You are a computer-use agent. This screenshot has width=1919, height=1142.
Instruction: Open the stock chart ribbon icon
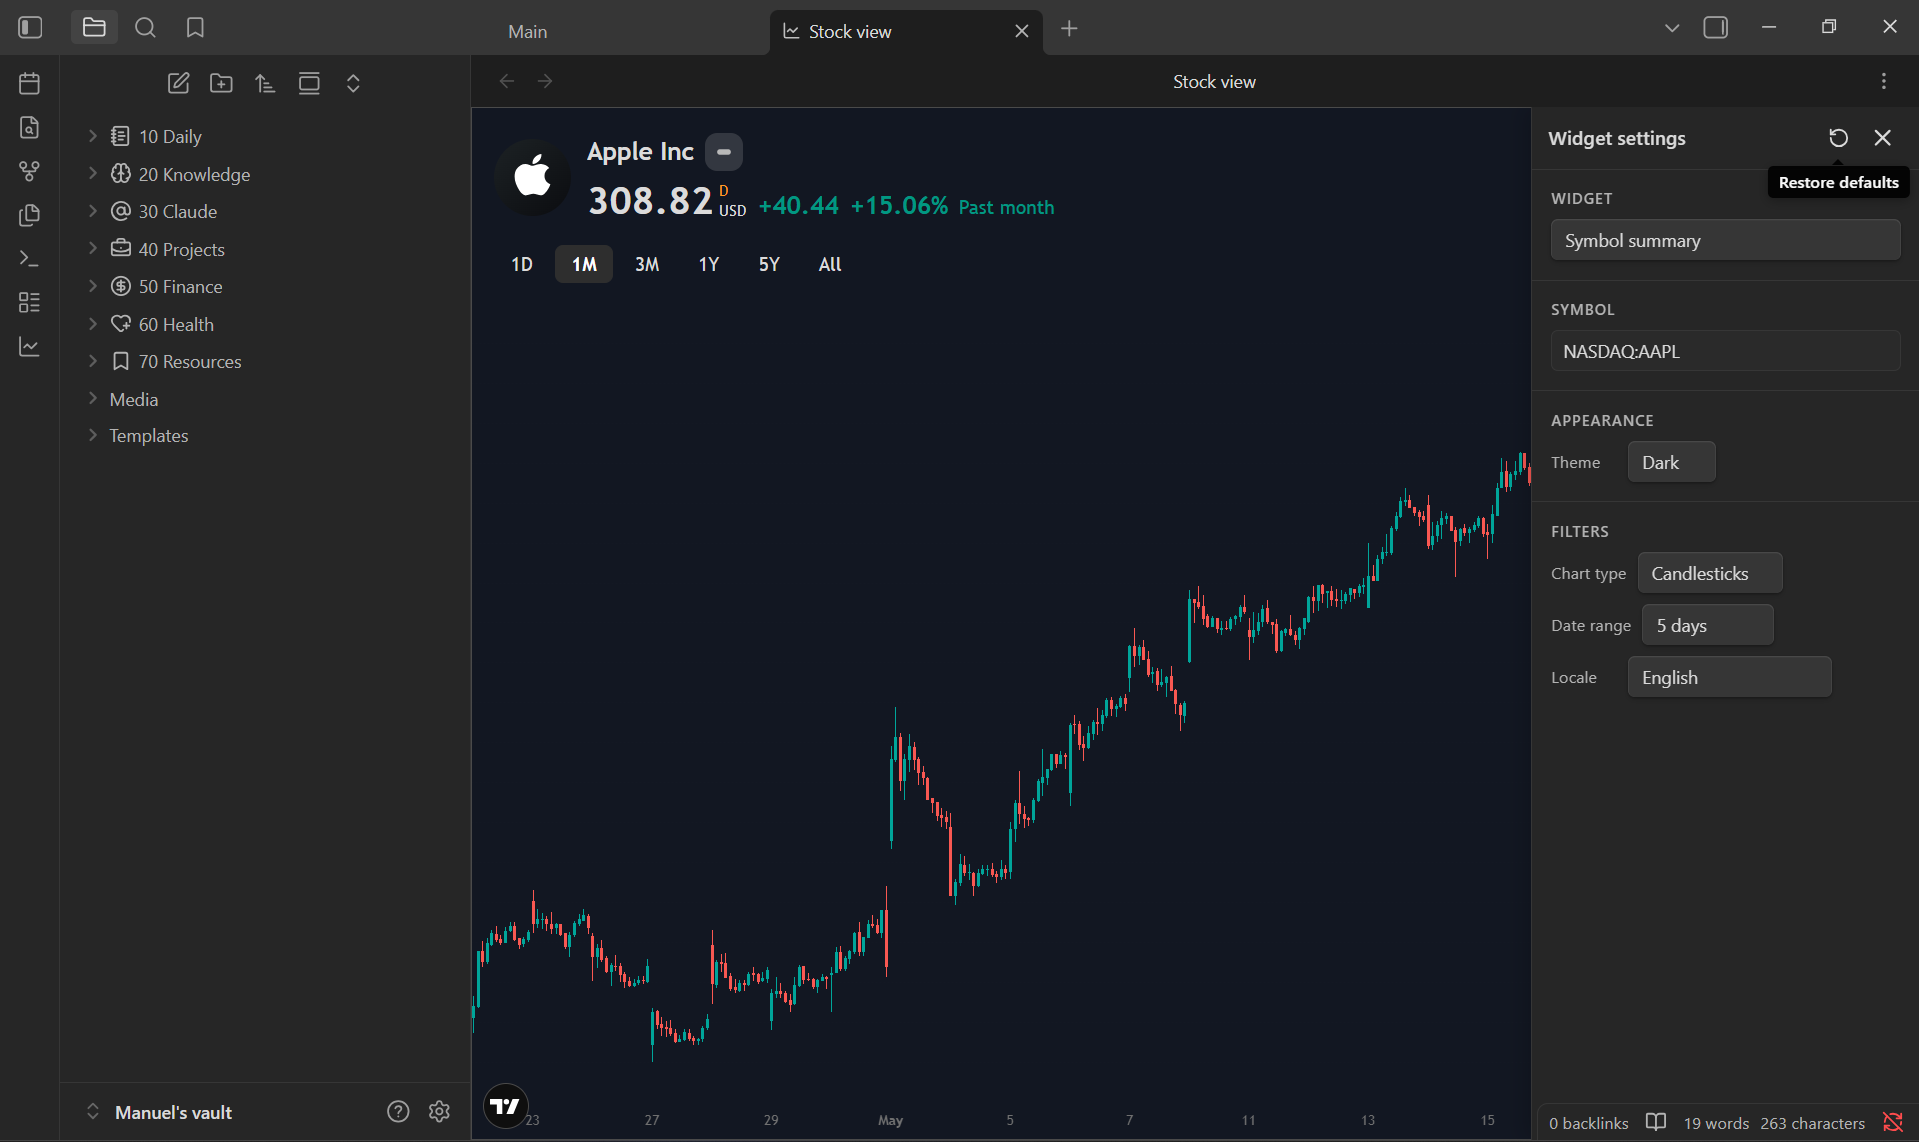coord(30,347)
